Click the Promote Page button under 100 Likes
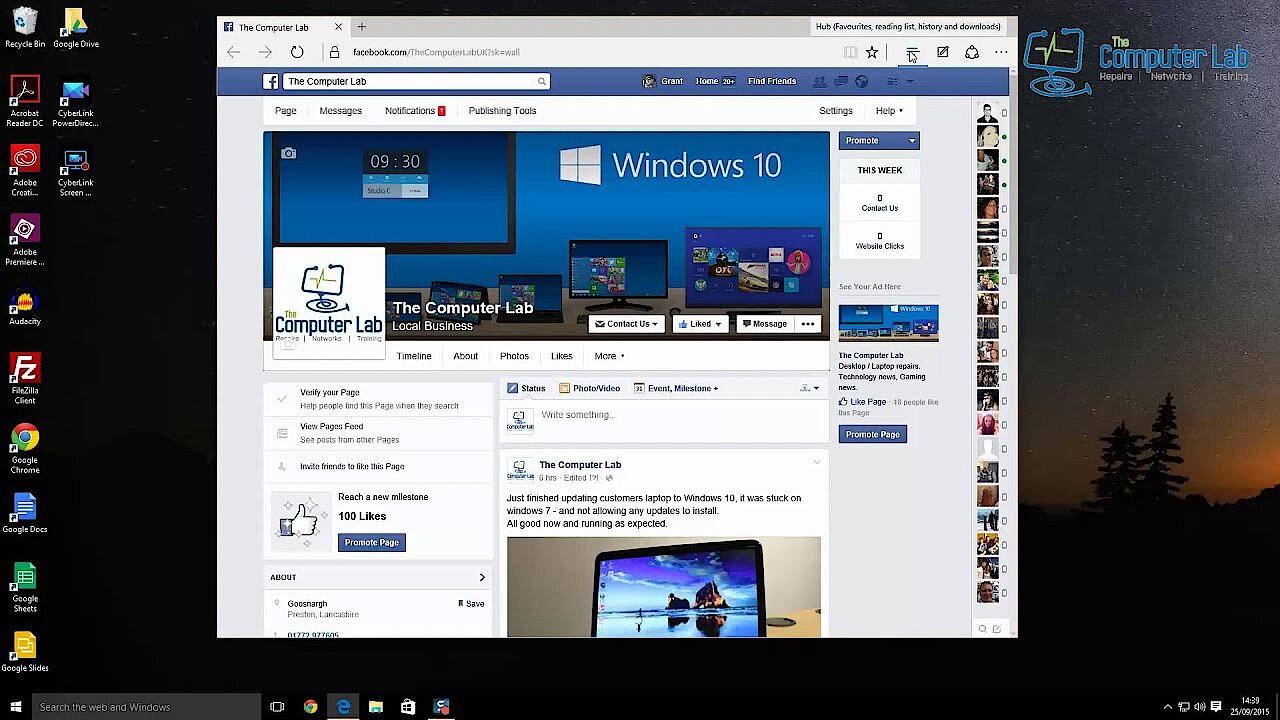1280x720 pixels. pos(371,542)
